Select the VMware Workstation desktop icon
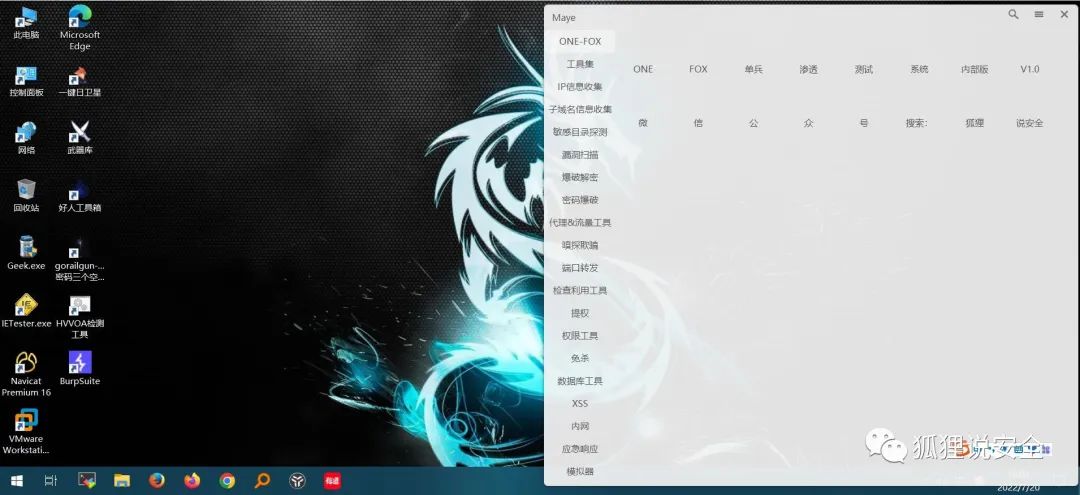This screenshot has width=1080, height=495. 26,432
